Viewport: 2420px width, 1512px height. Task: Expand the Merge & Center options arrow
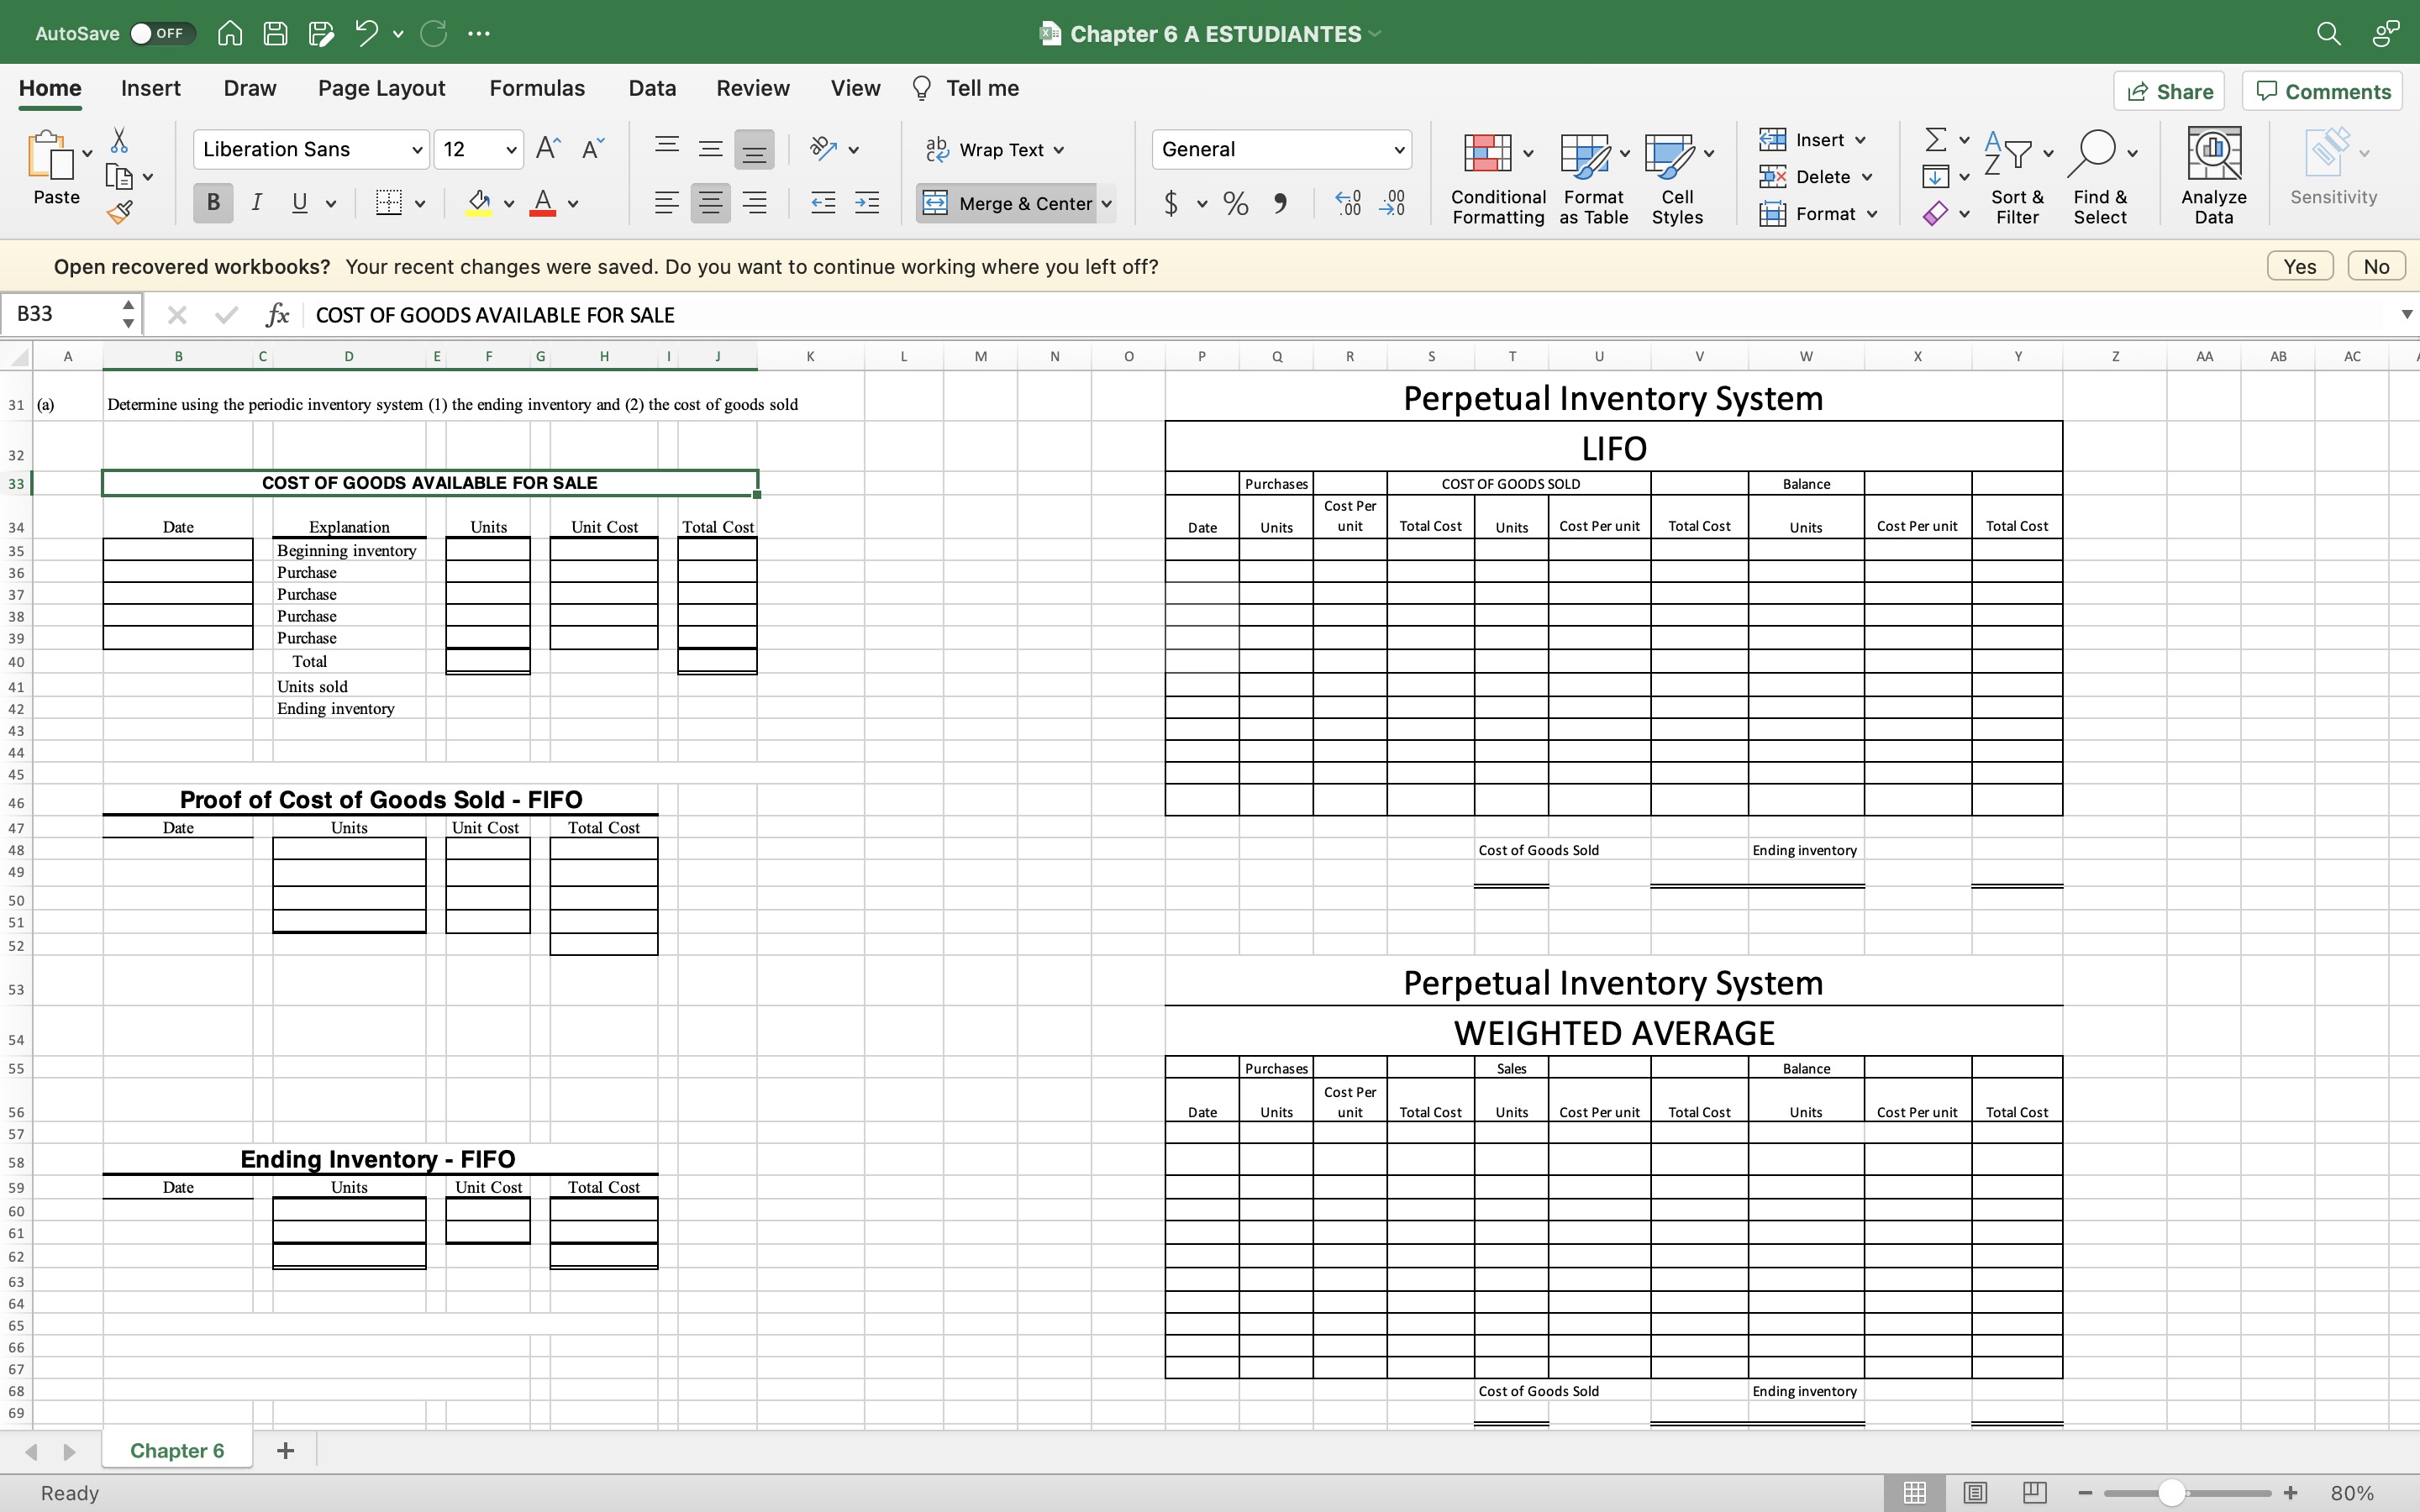click(x=1107, y=204)
